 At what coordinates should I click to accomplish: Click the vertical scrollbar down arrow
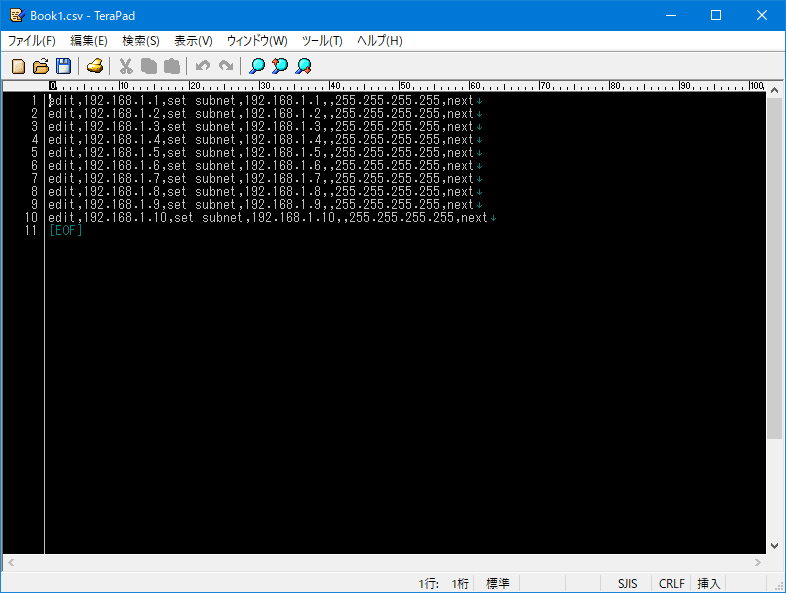pos(775,546)
